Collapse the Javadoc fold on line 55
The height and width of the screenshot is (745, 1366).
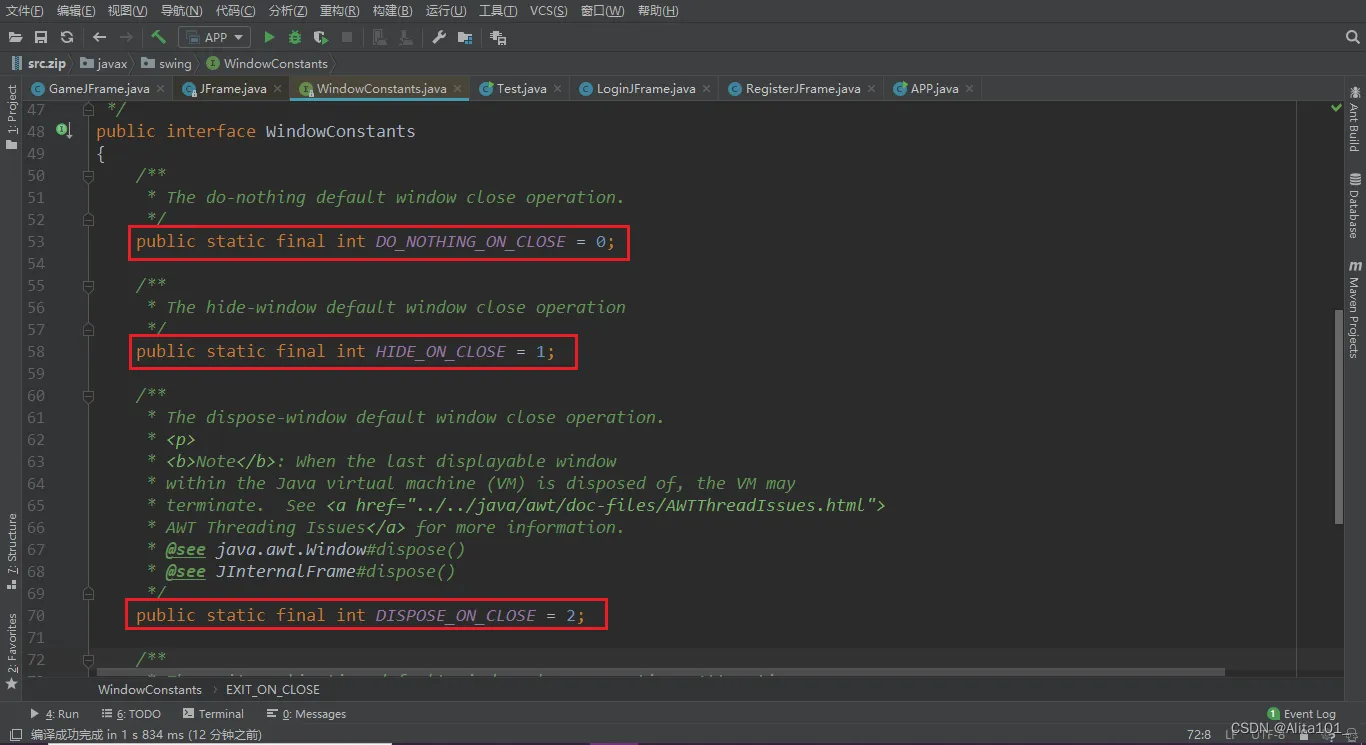tap(88, 285)
